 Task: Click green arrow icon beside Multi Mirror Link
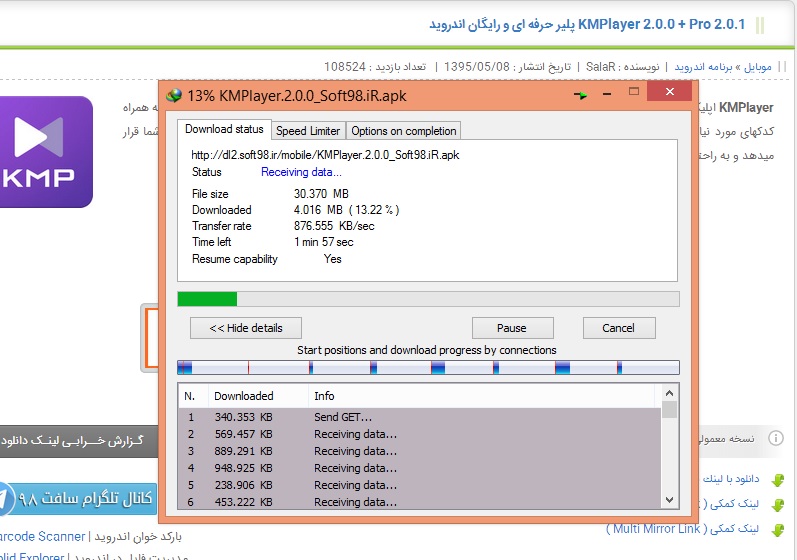click(777, 528)
